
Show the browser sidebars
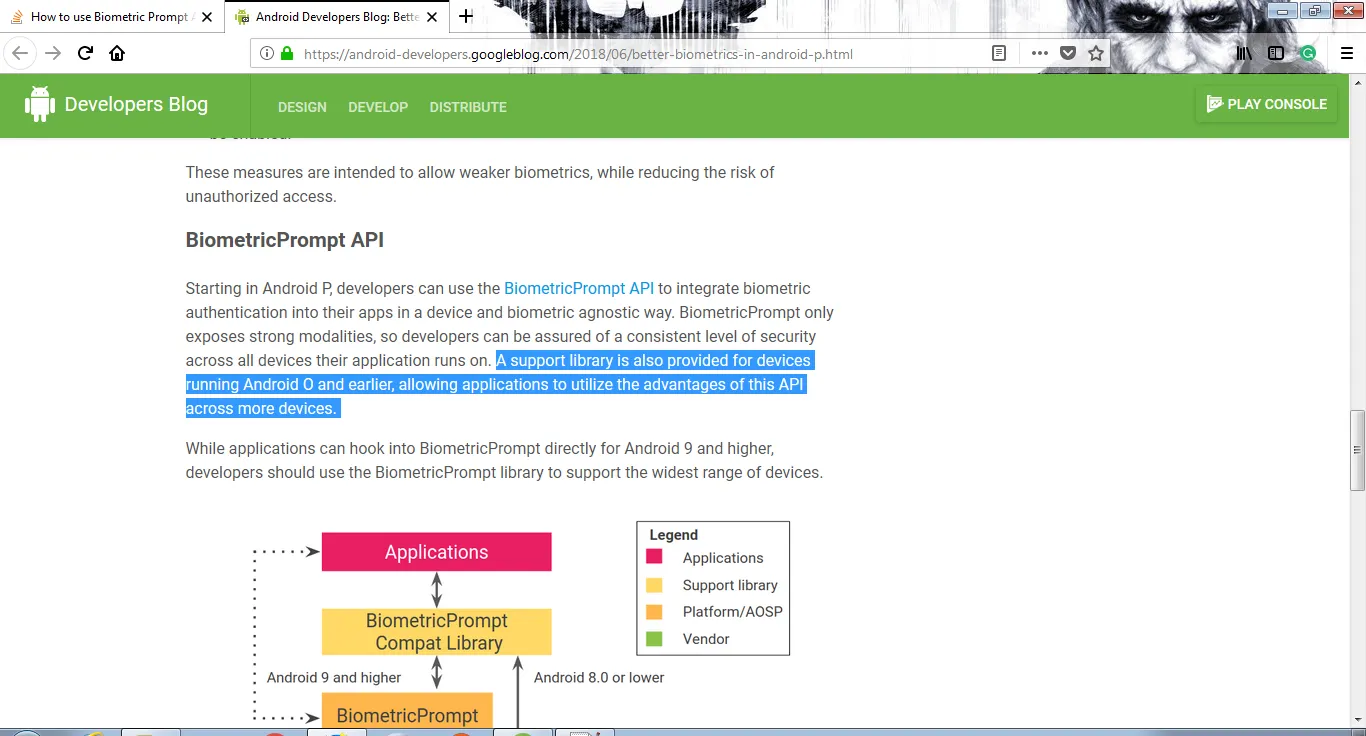[1276, 54]
